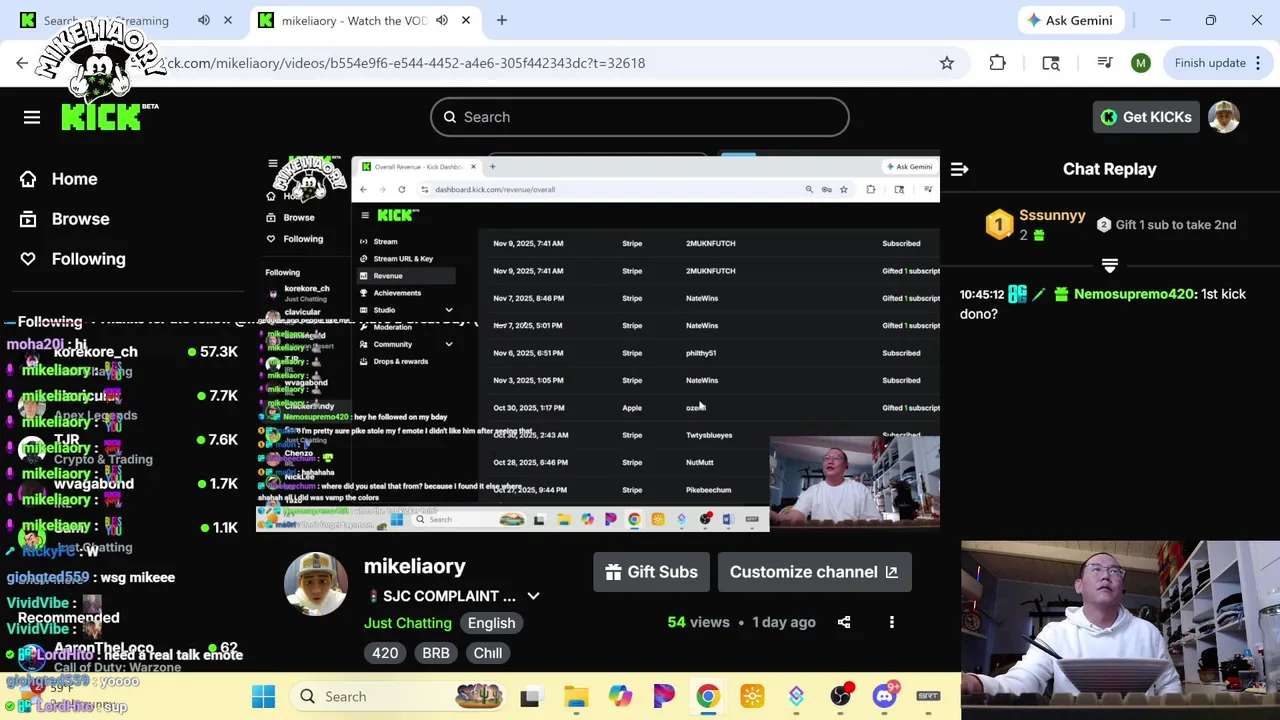The image size is (1280, 720).
Task: Collapse the Chat Replay panel arrow icon
Action: (x=959, y=169)
